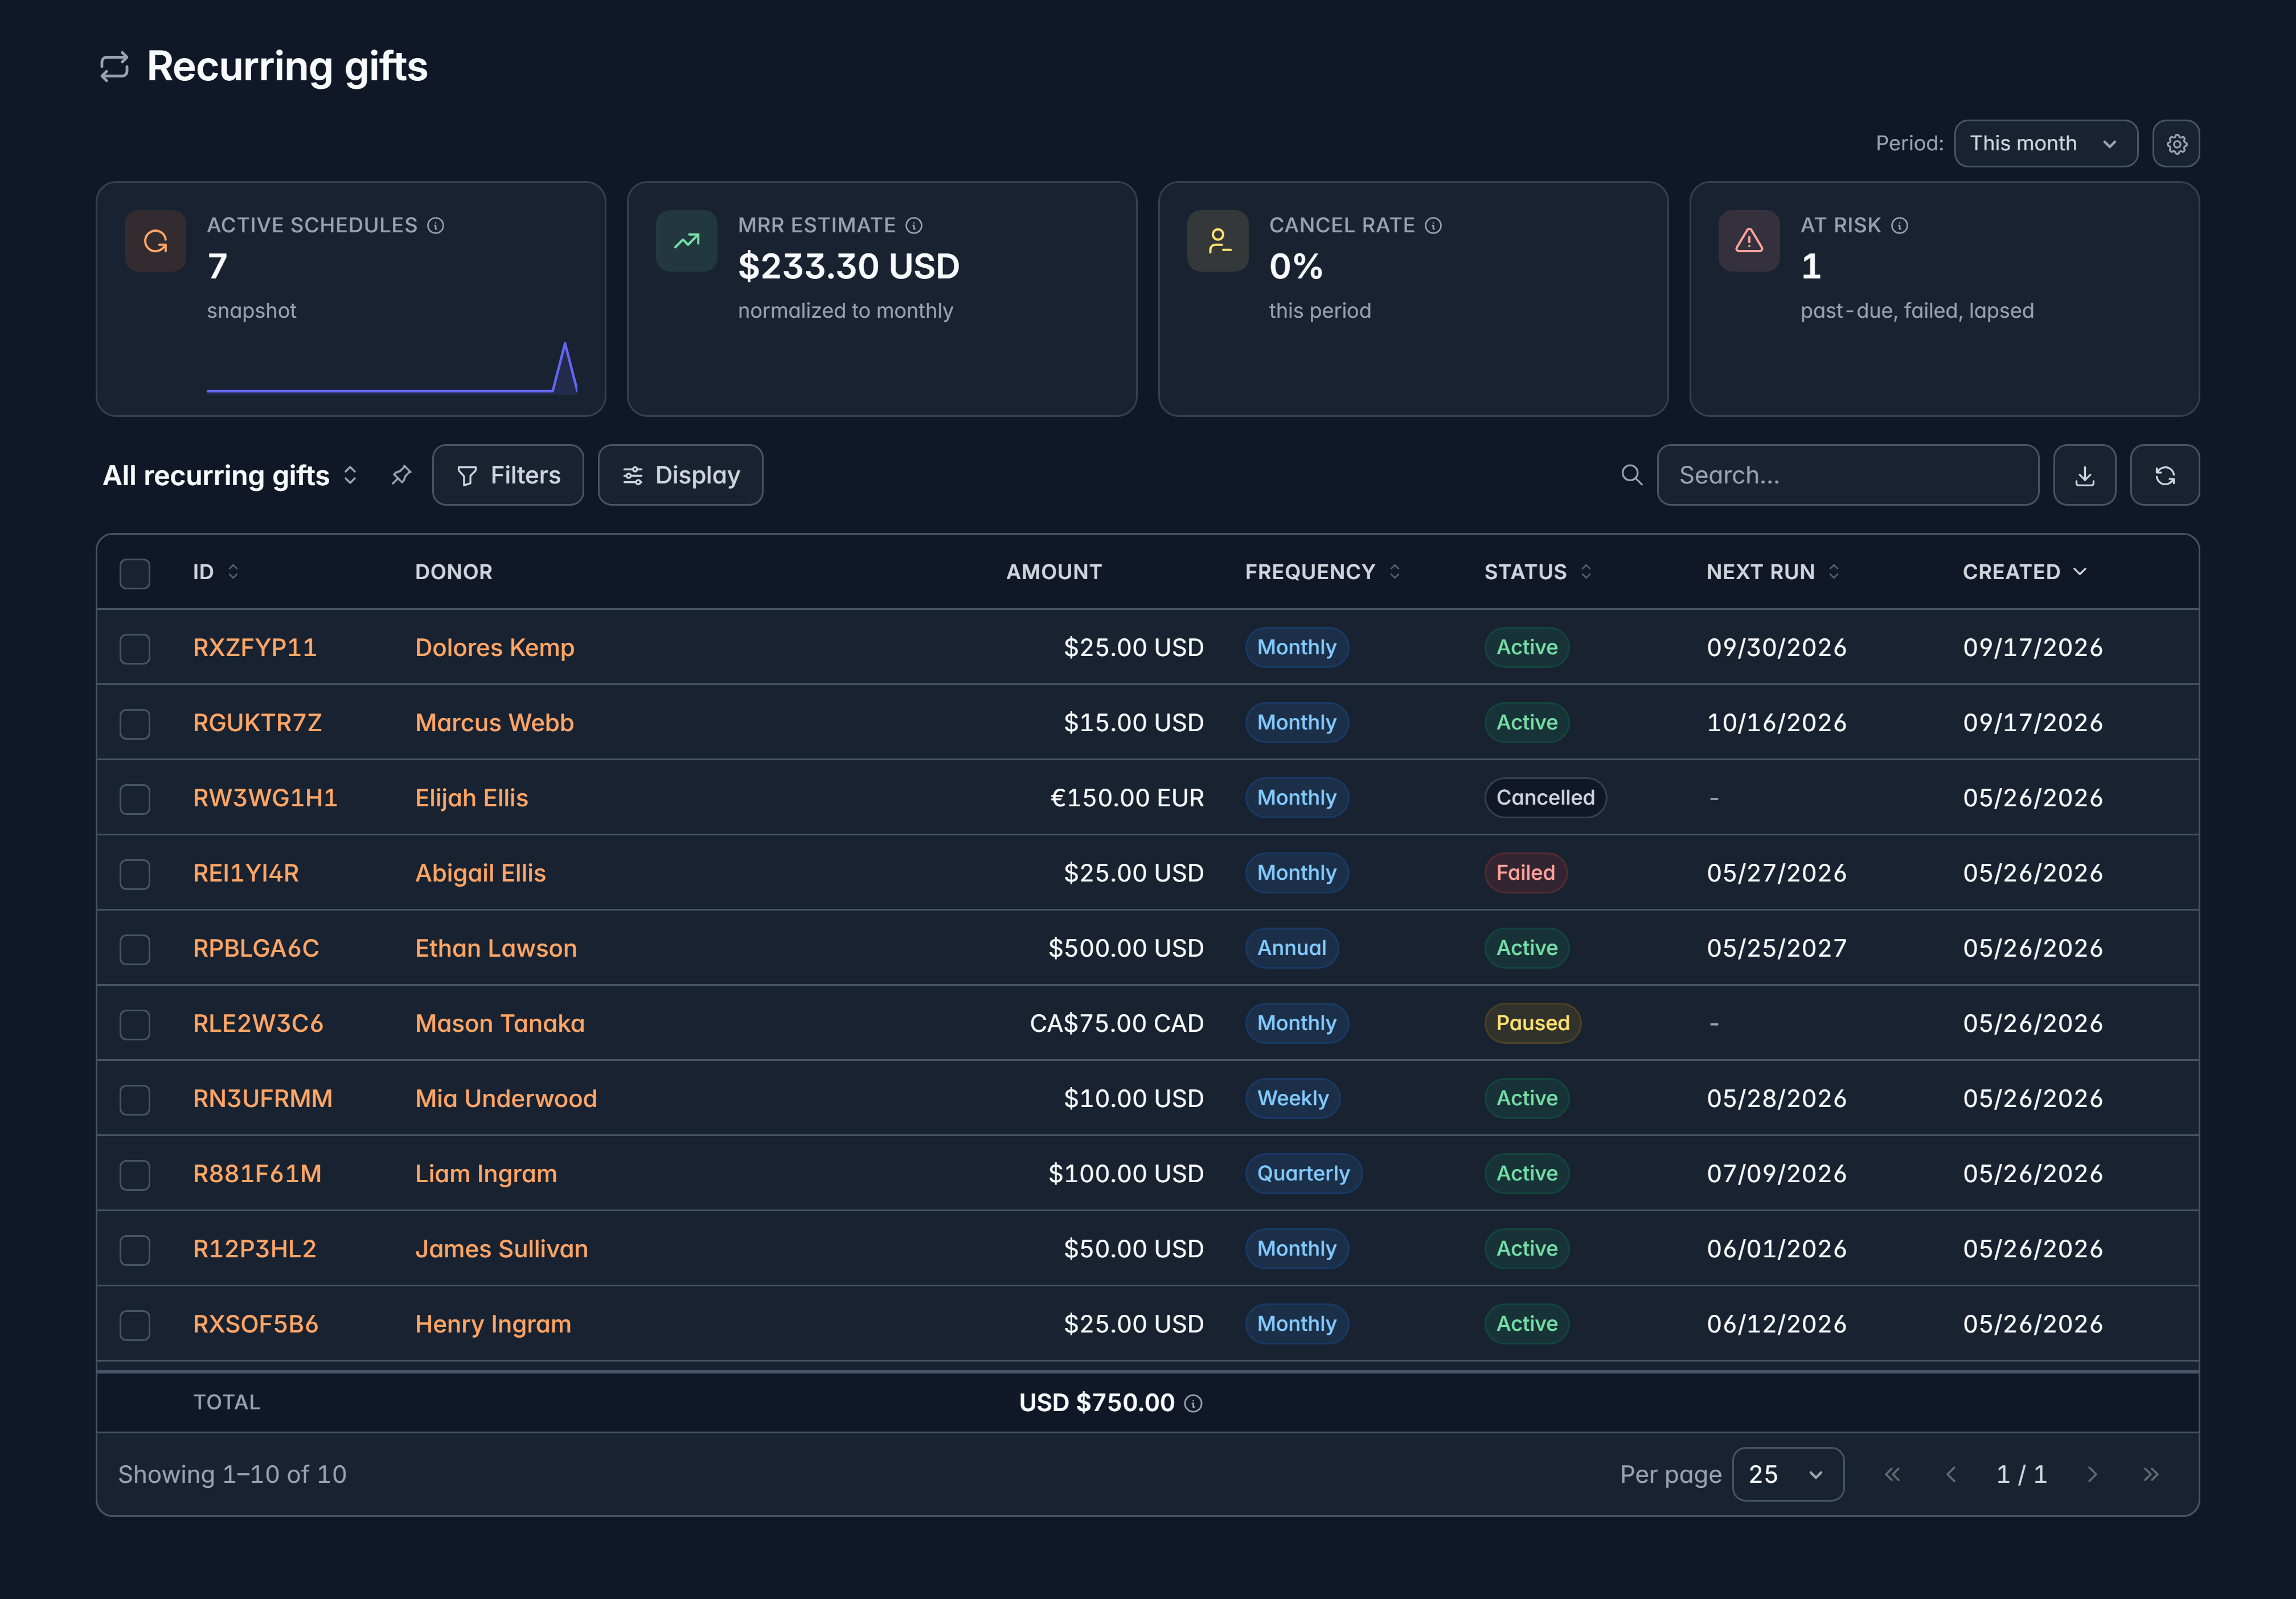This screenshot has width=2296, height=1599.
Task: Click the Quarterly frequency badge
Action: 1303,1173
